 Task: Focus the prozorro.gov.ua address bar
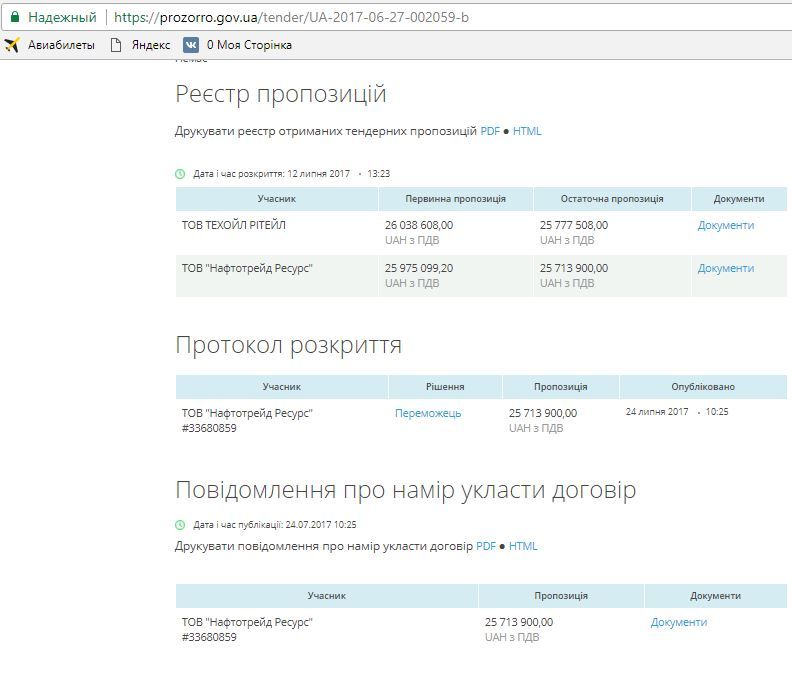[x=400, y=17]
